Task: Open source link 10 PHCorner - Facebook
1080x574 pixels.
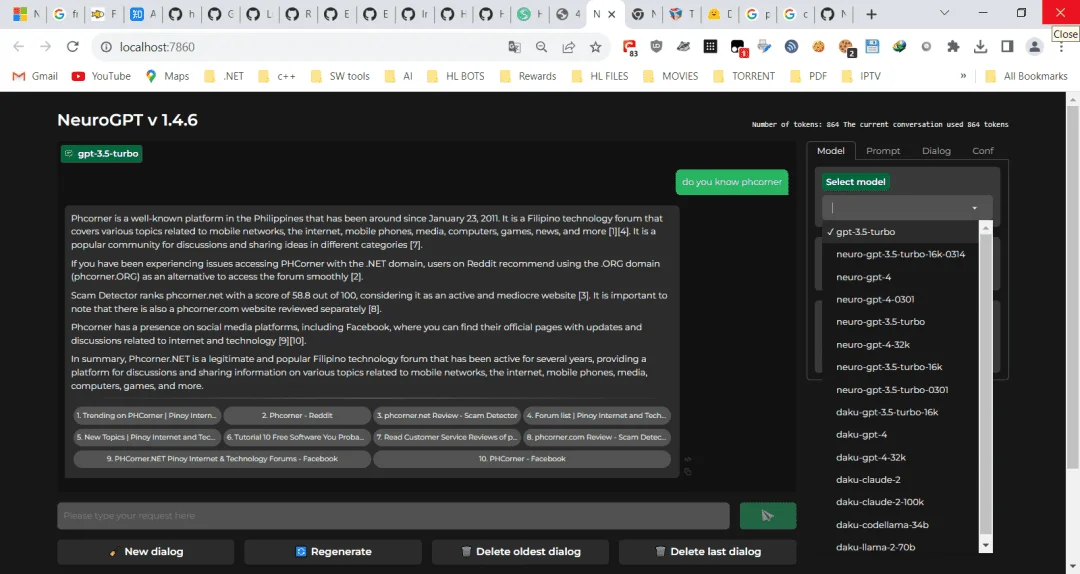Action: [522, 458]
